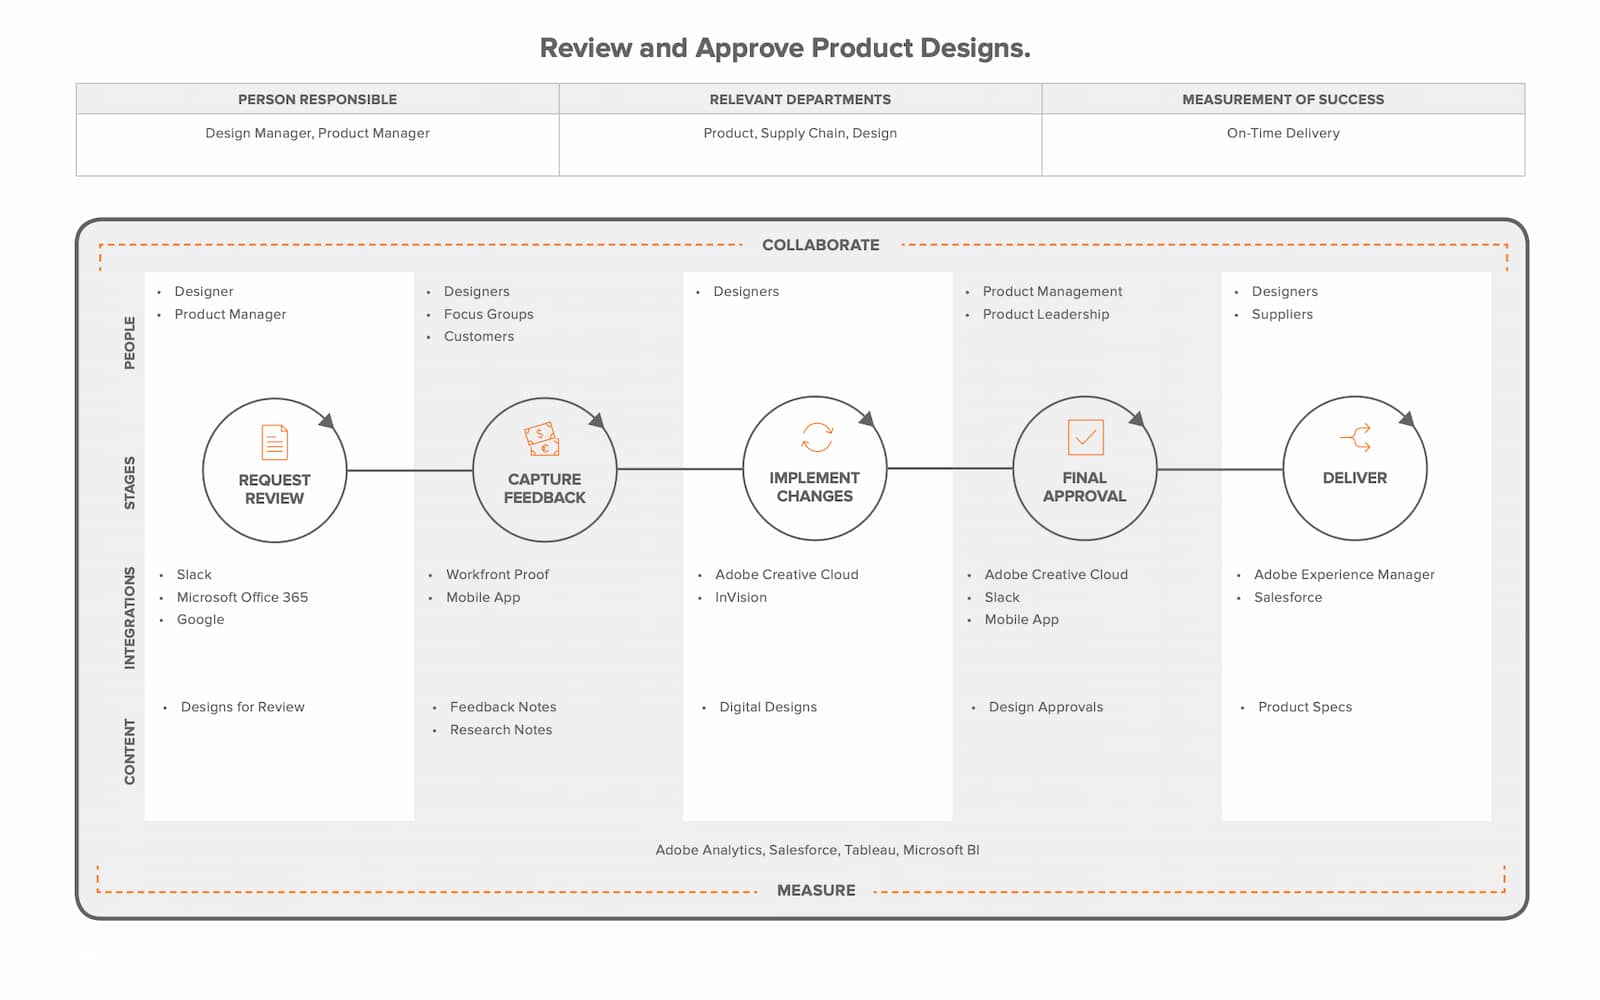Click the vertical INTEGRATIONS row label
This screenshot has width=1600, height=1000.
pyautogui.click(x=129, y=618)
